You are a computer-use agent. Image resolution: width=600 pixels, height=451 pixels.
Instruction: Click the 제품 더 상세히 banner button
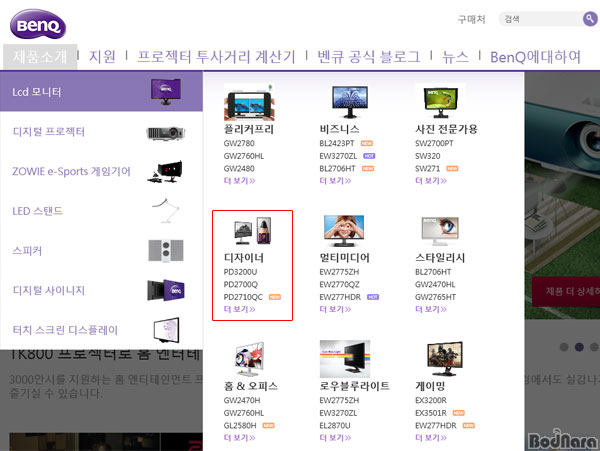(x=566, y=291)
